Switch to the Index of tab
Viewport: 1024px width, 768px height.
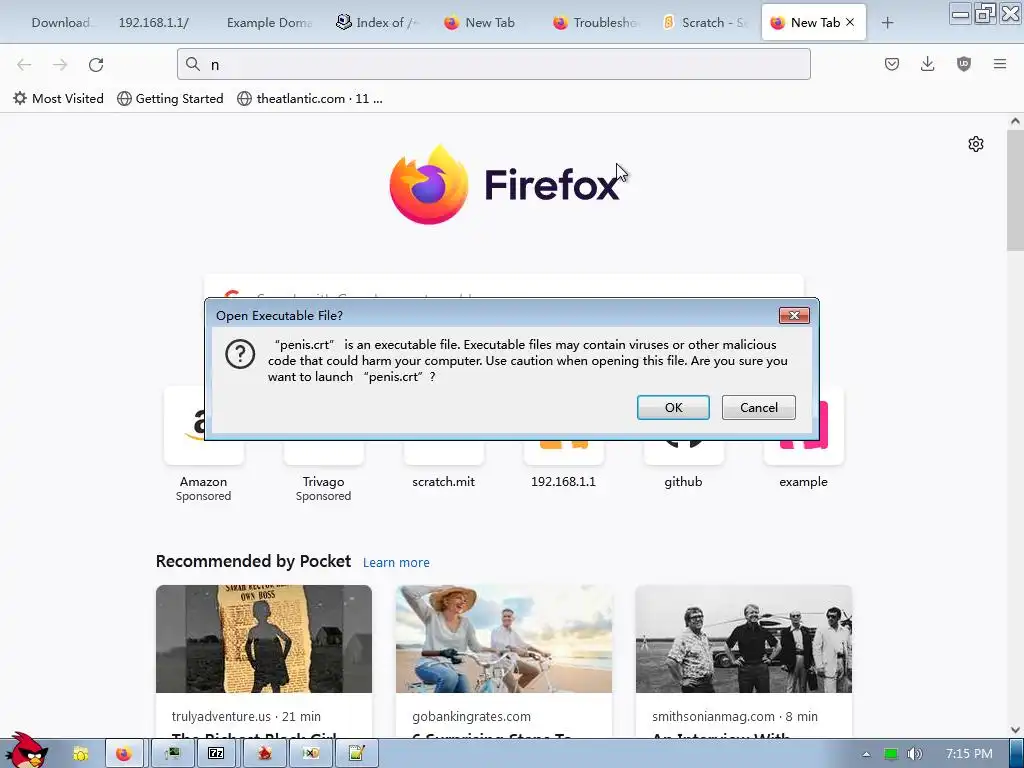(377, 23)
